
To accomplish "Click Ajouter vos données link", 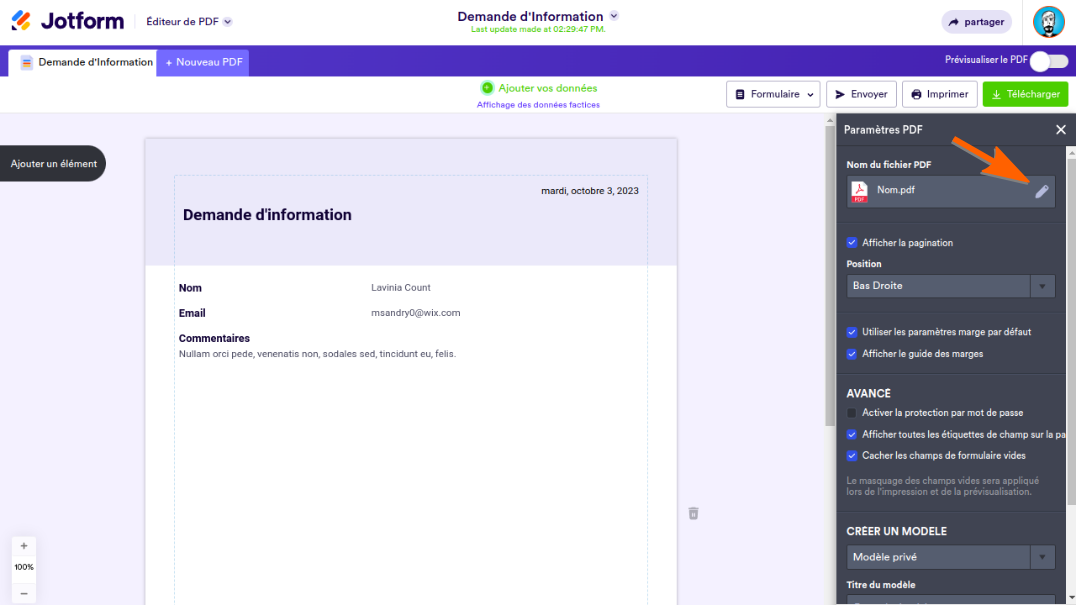I will click(548, 88).
